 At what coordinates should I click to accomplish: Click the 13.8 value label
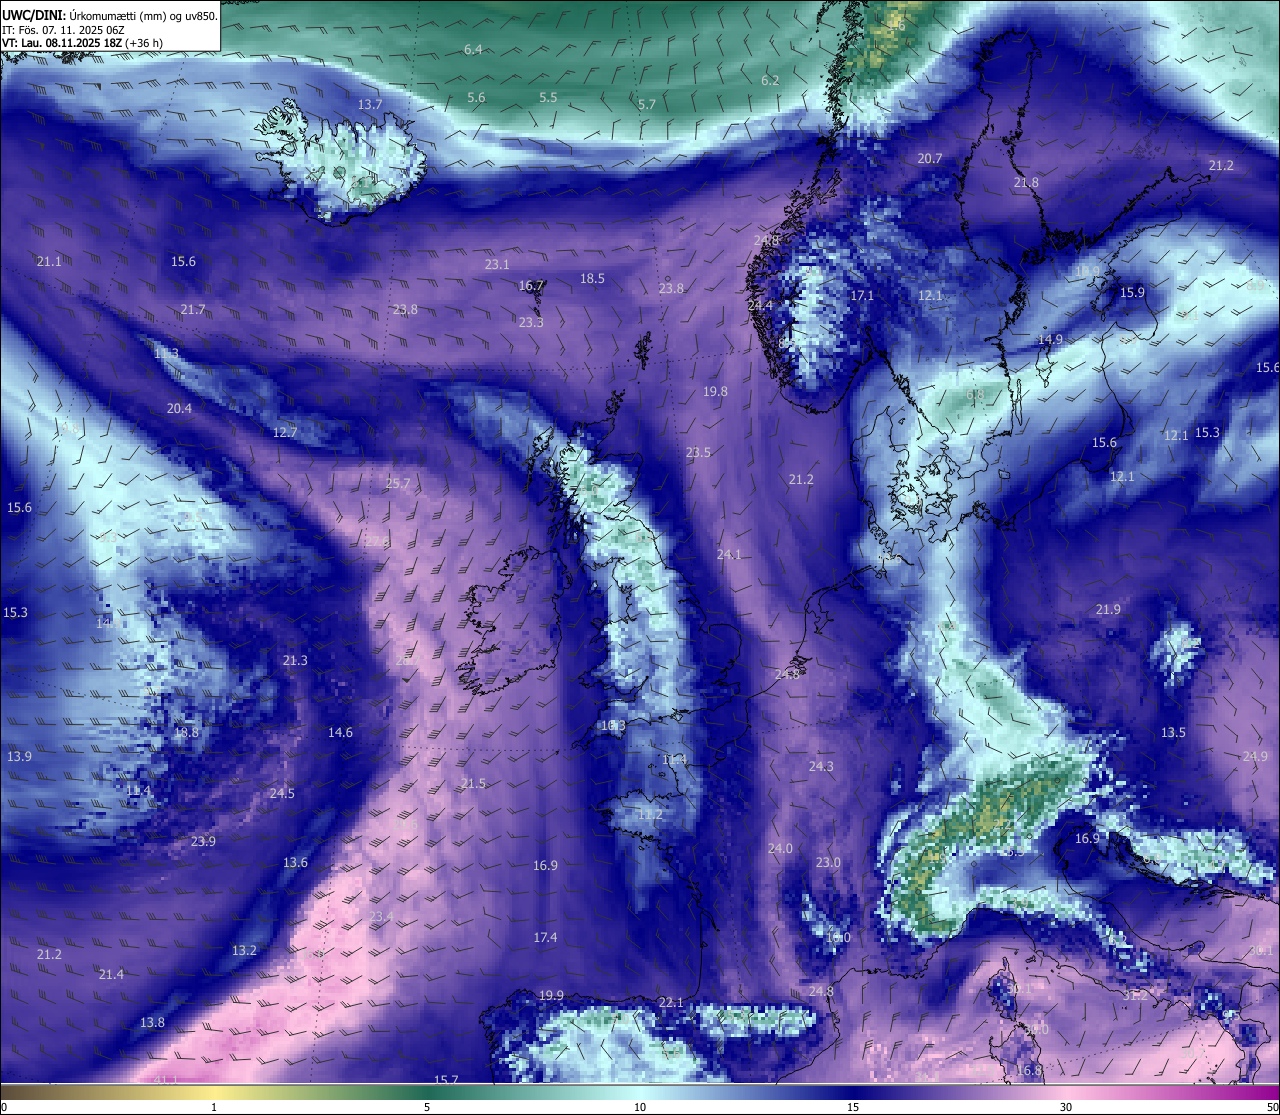tap(152, 1023)
